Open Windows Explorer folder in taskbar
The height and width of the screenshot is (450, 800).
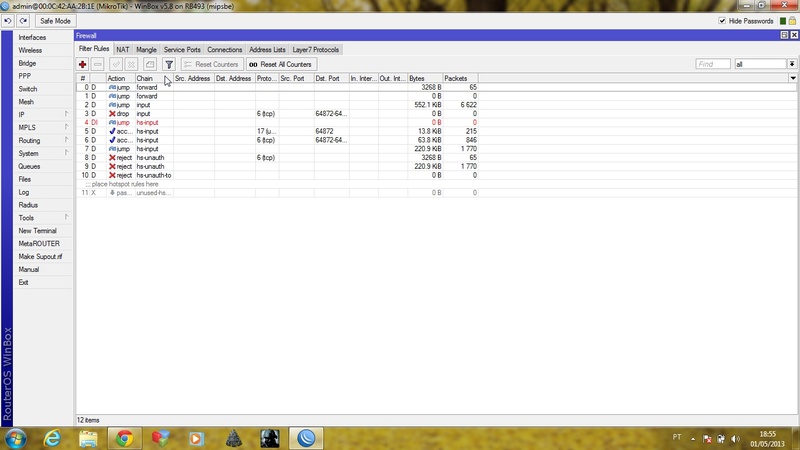tap(88, 438)
